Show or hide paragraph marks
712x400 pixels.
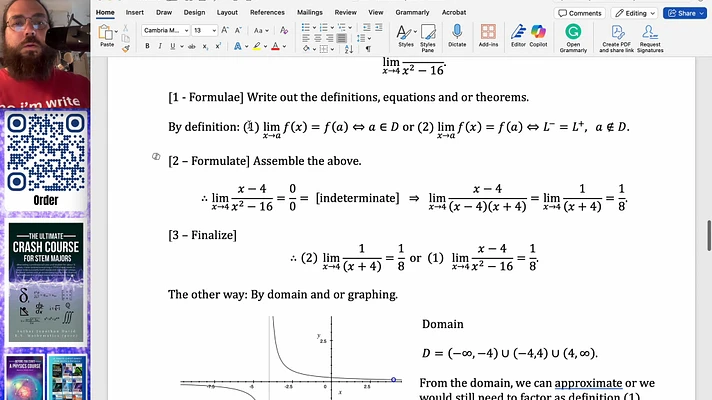pyautogui.click(x=368, y=49)
